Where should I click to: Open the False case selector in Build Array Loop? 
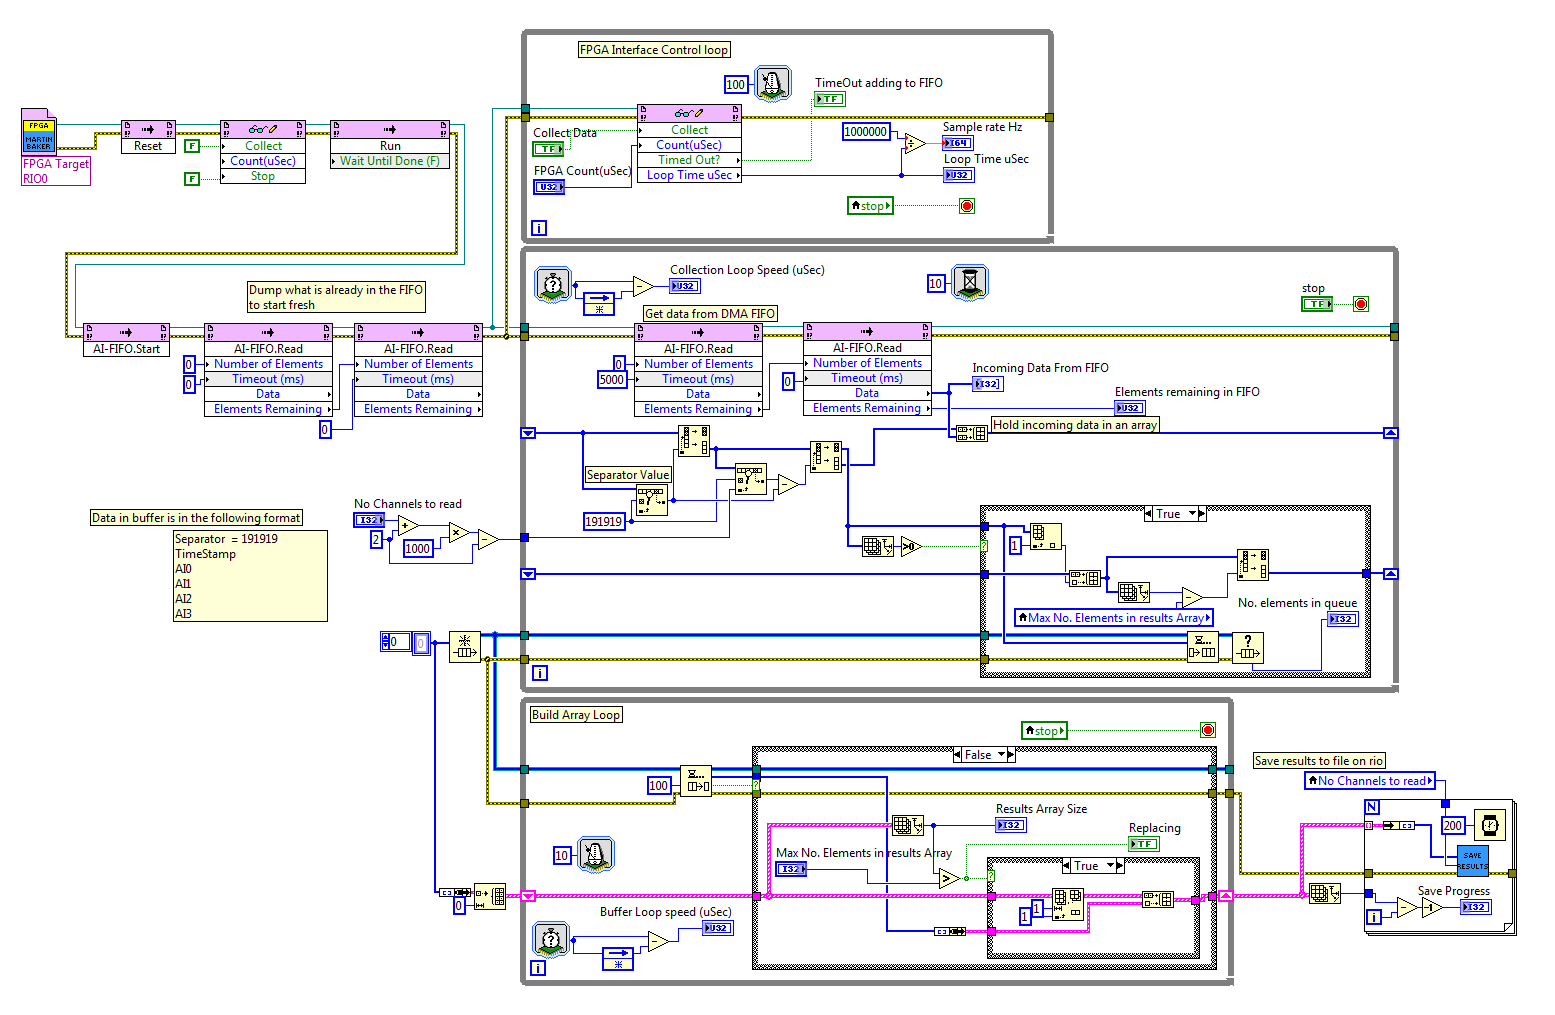coord(1002,755)
